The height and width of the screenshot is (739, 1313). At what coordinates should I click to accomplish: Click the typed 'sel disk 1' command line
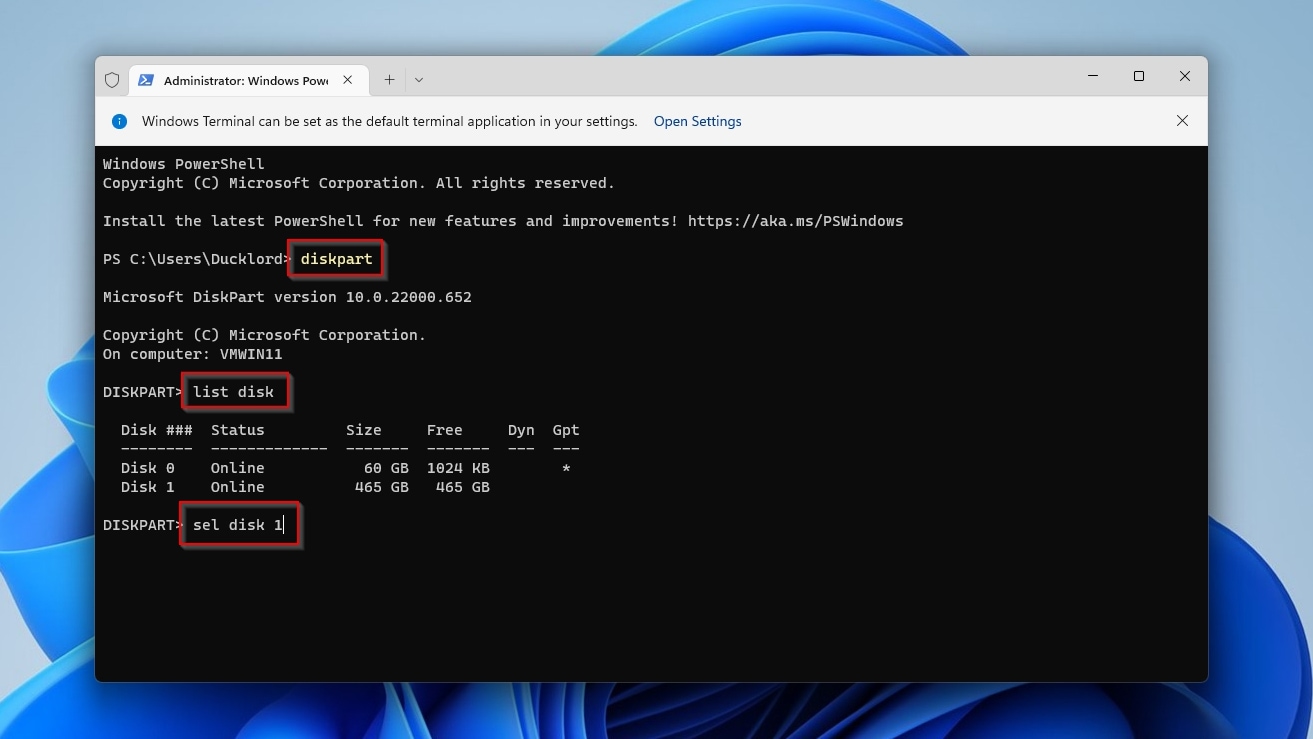pyautogui.click(x=238, y=525)
